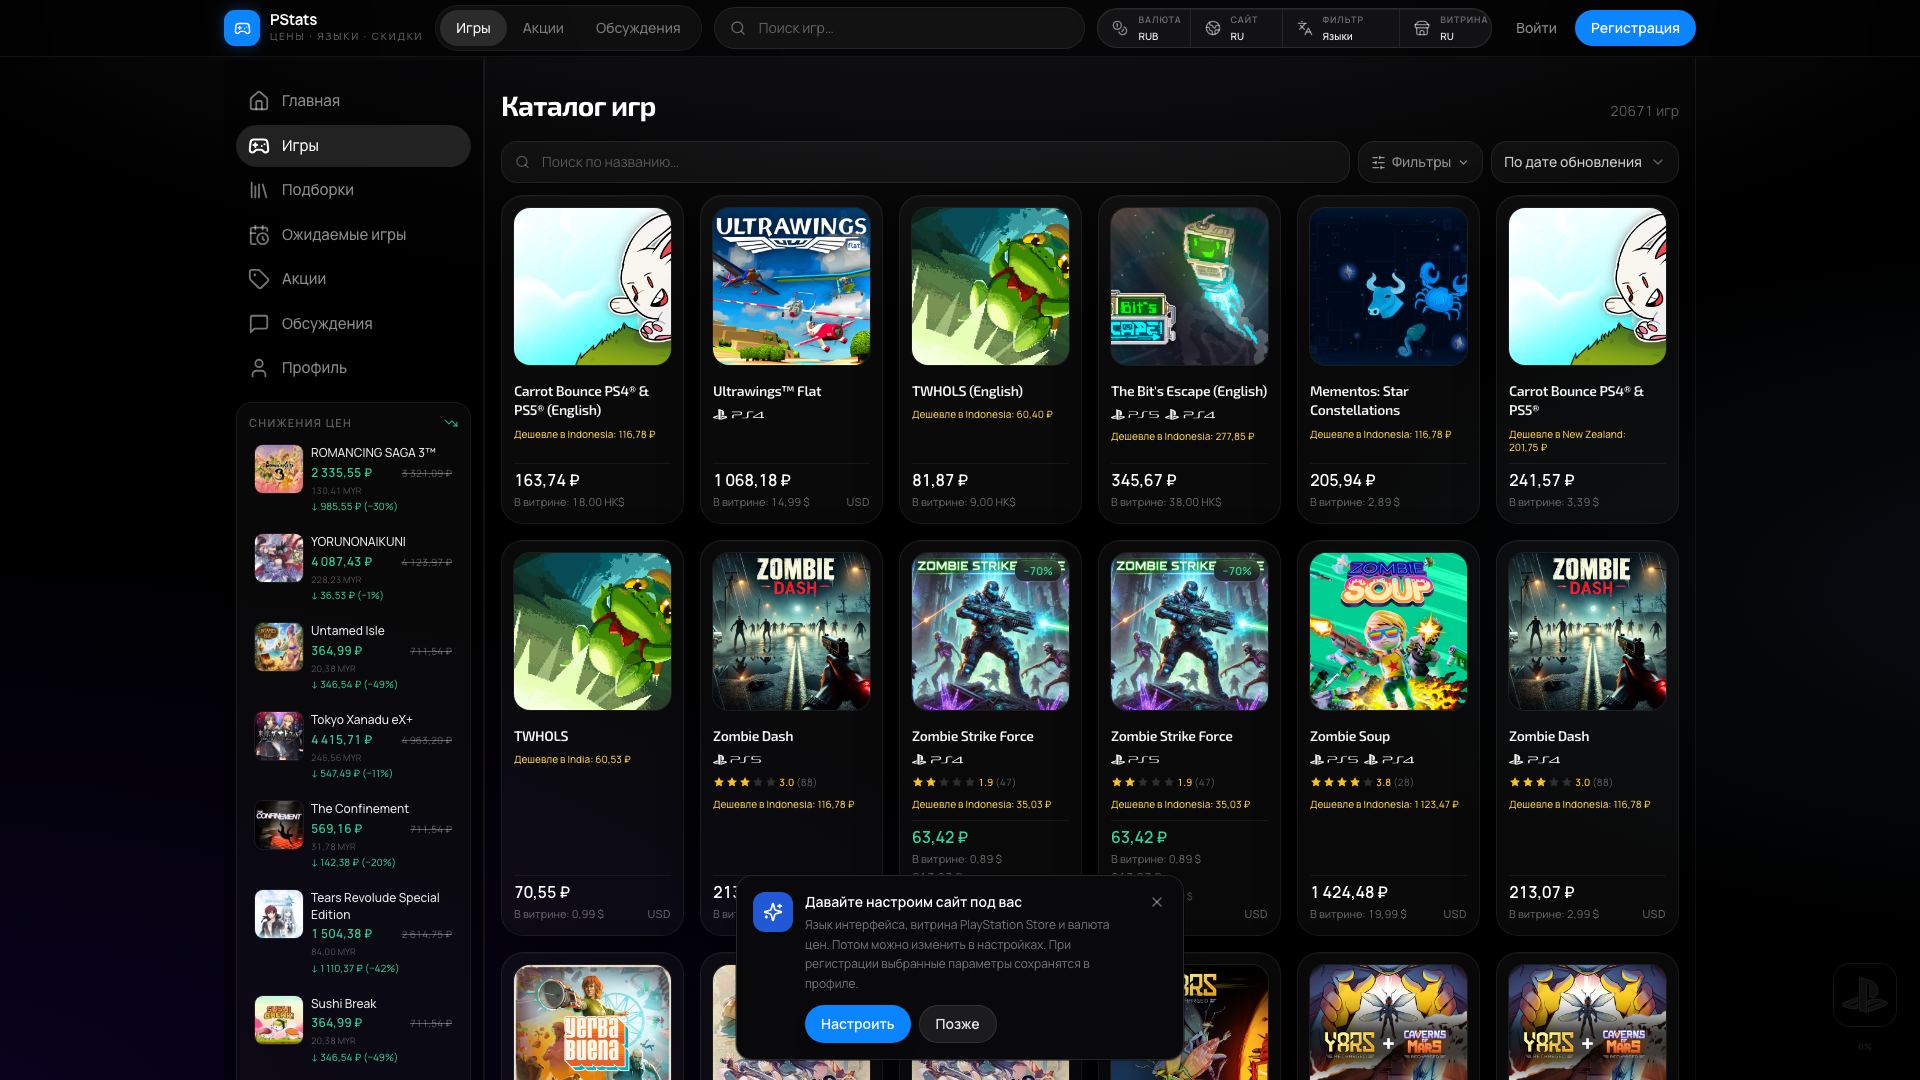Screen dimensions: 1920x1080
Task: Open the Ultrawings Flat game cover
Action: (791, 286)
